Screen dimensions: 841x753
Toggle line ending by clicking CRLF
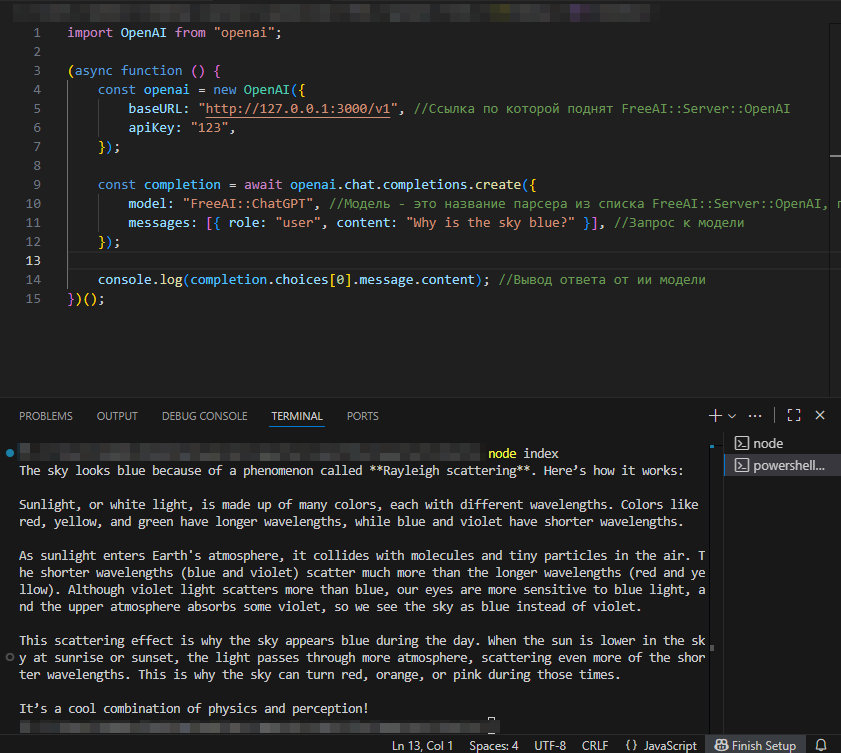pos(595,745)
